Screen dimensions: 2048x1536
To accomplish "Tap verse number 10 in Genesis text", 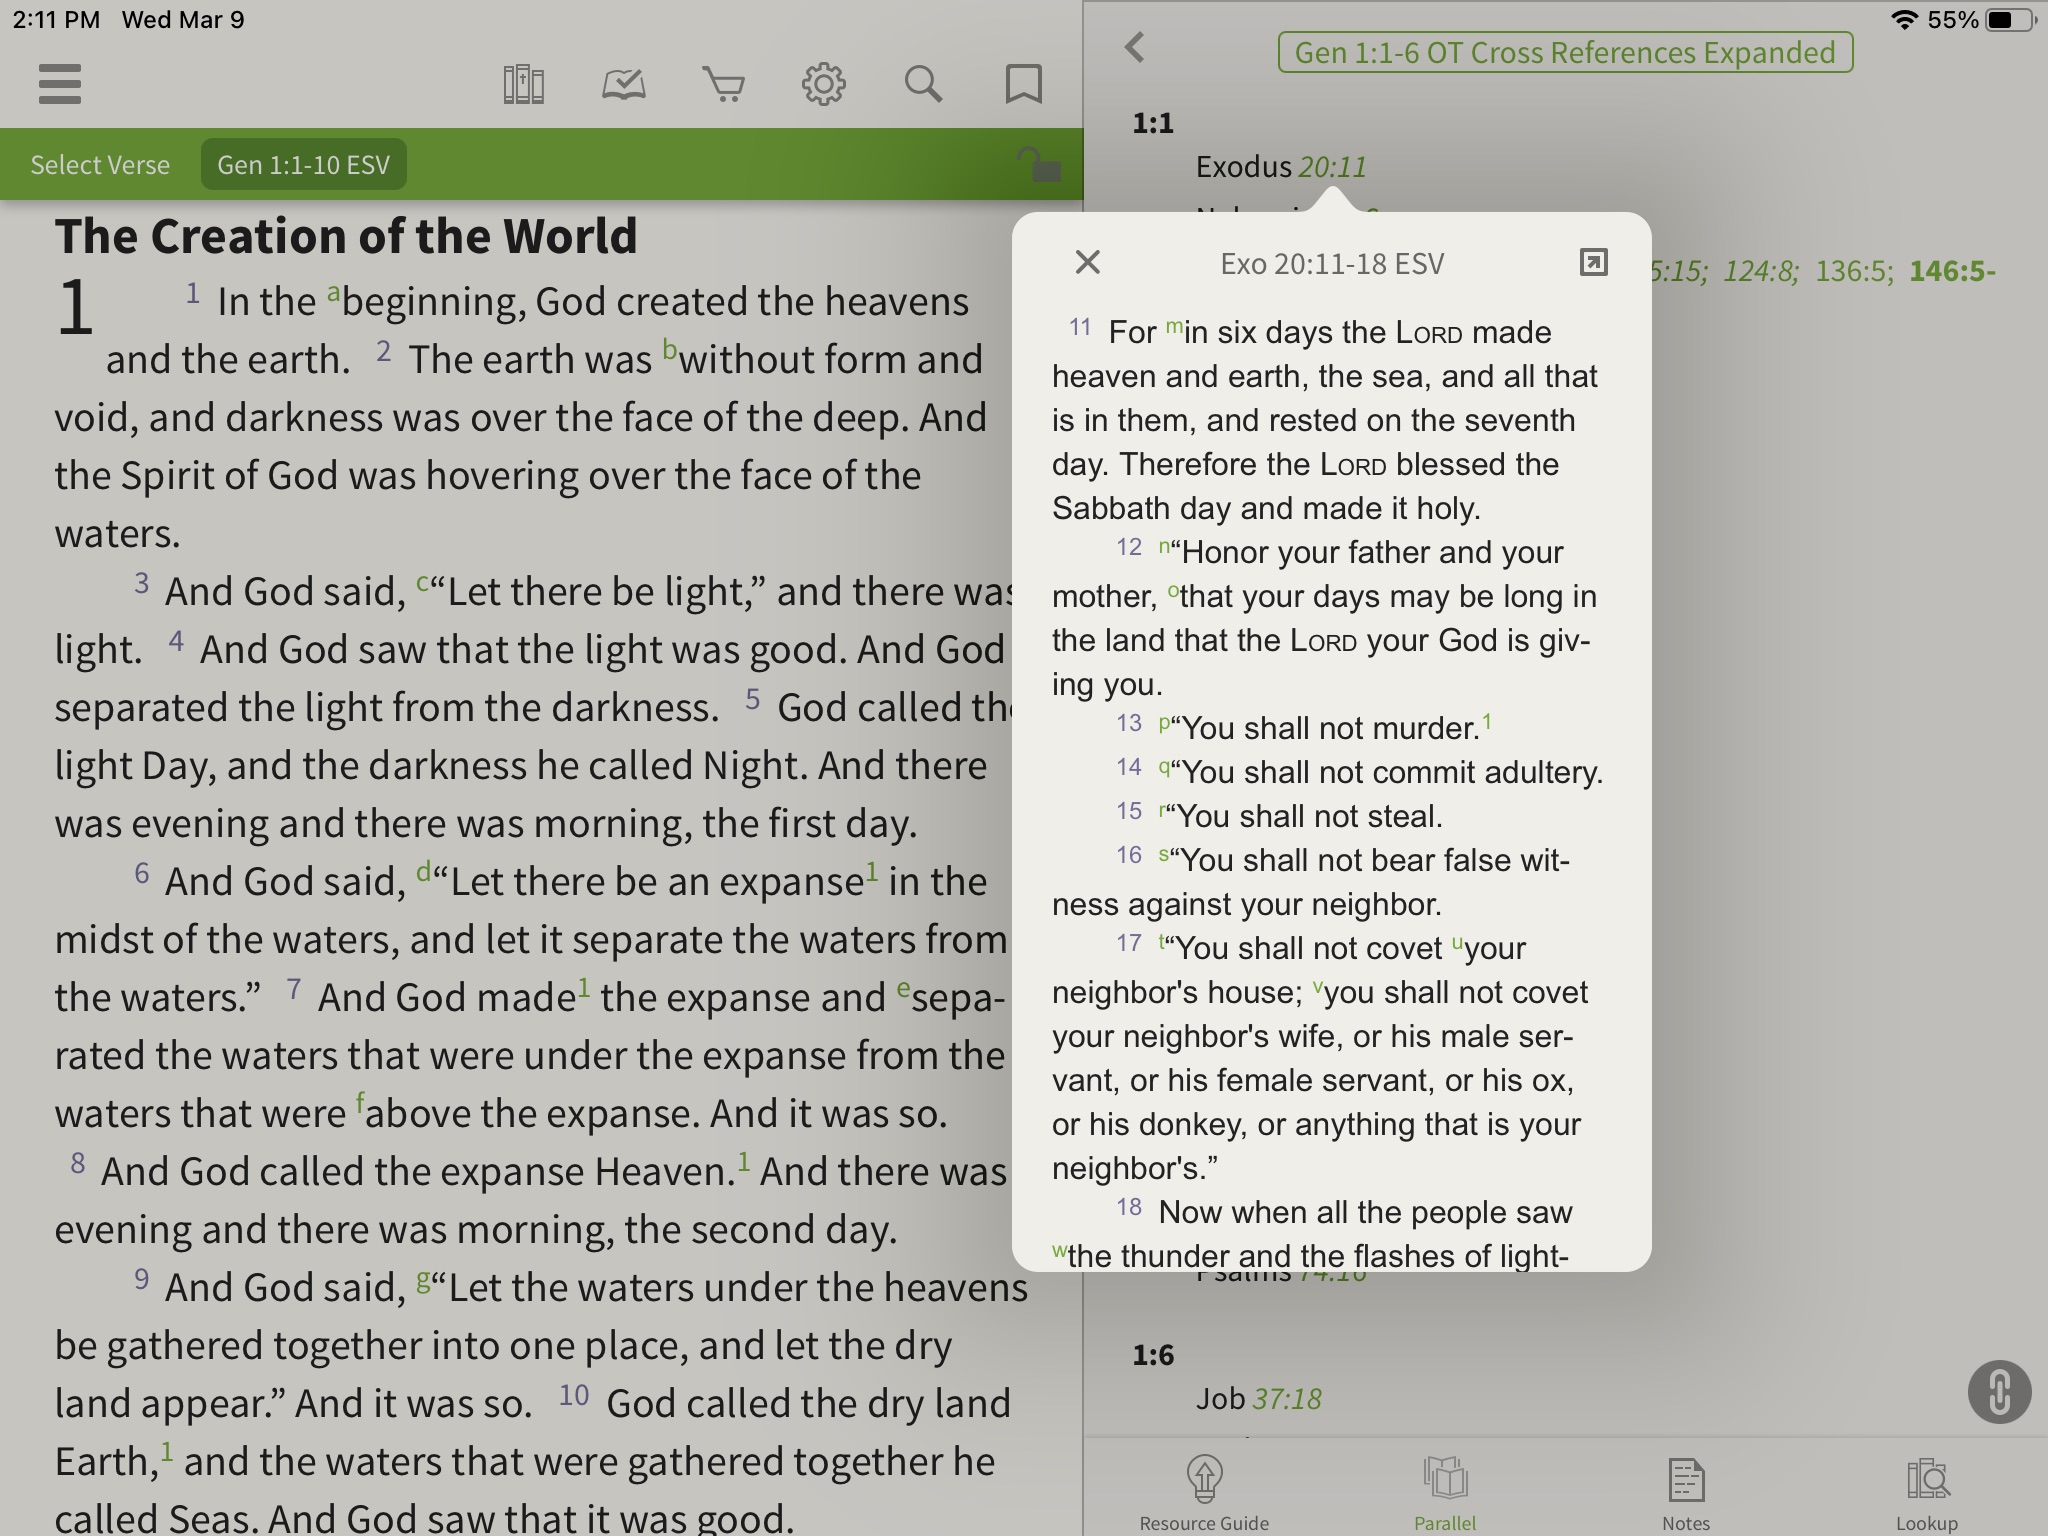I will pyautogui.click(x=574, y=1395).
